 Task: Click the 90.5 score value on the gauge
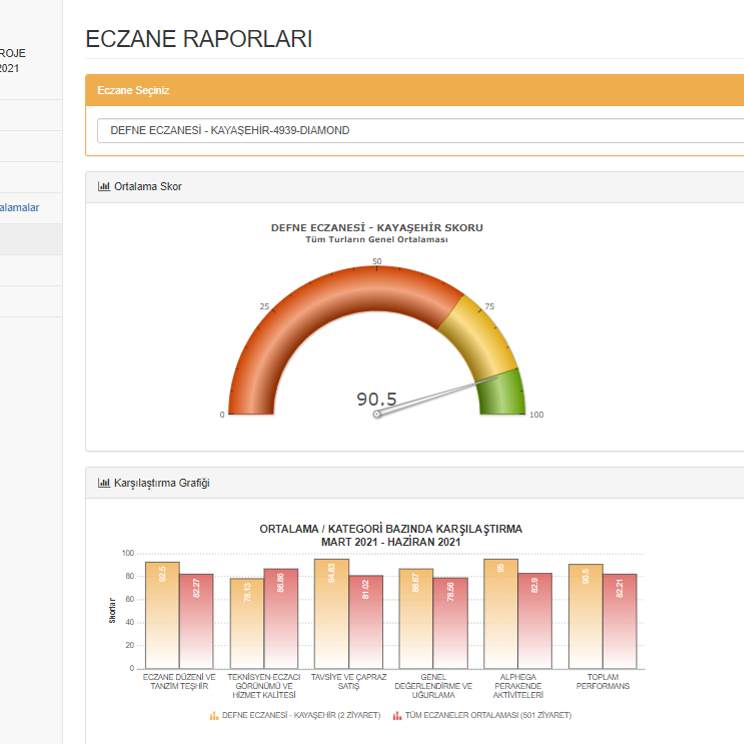tap(377, 399)
